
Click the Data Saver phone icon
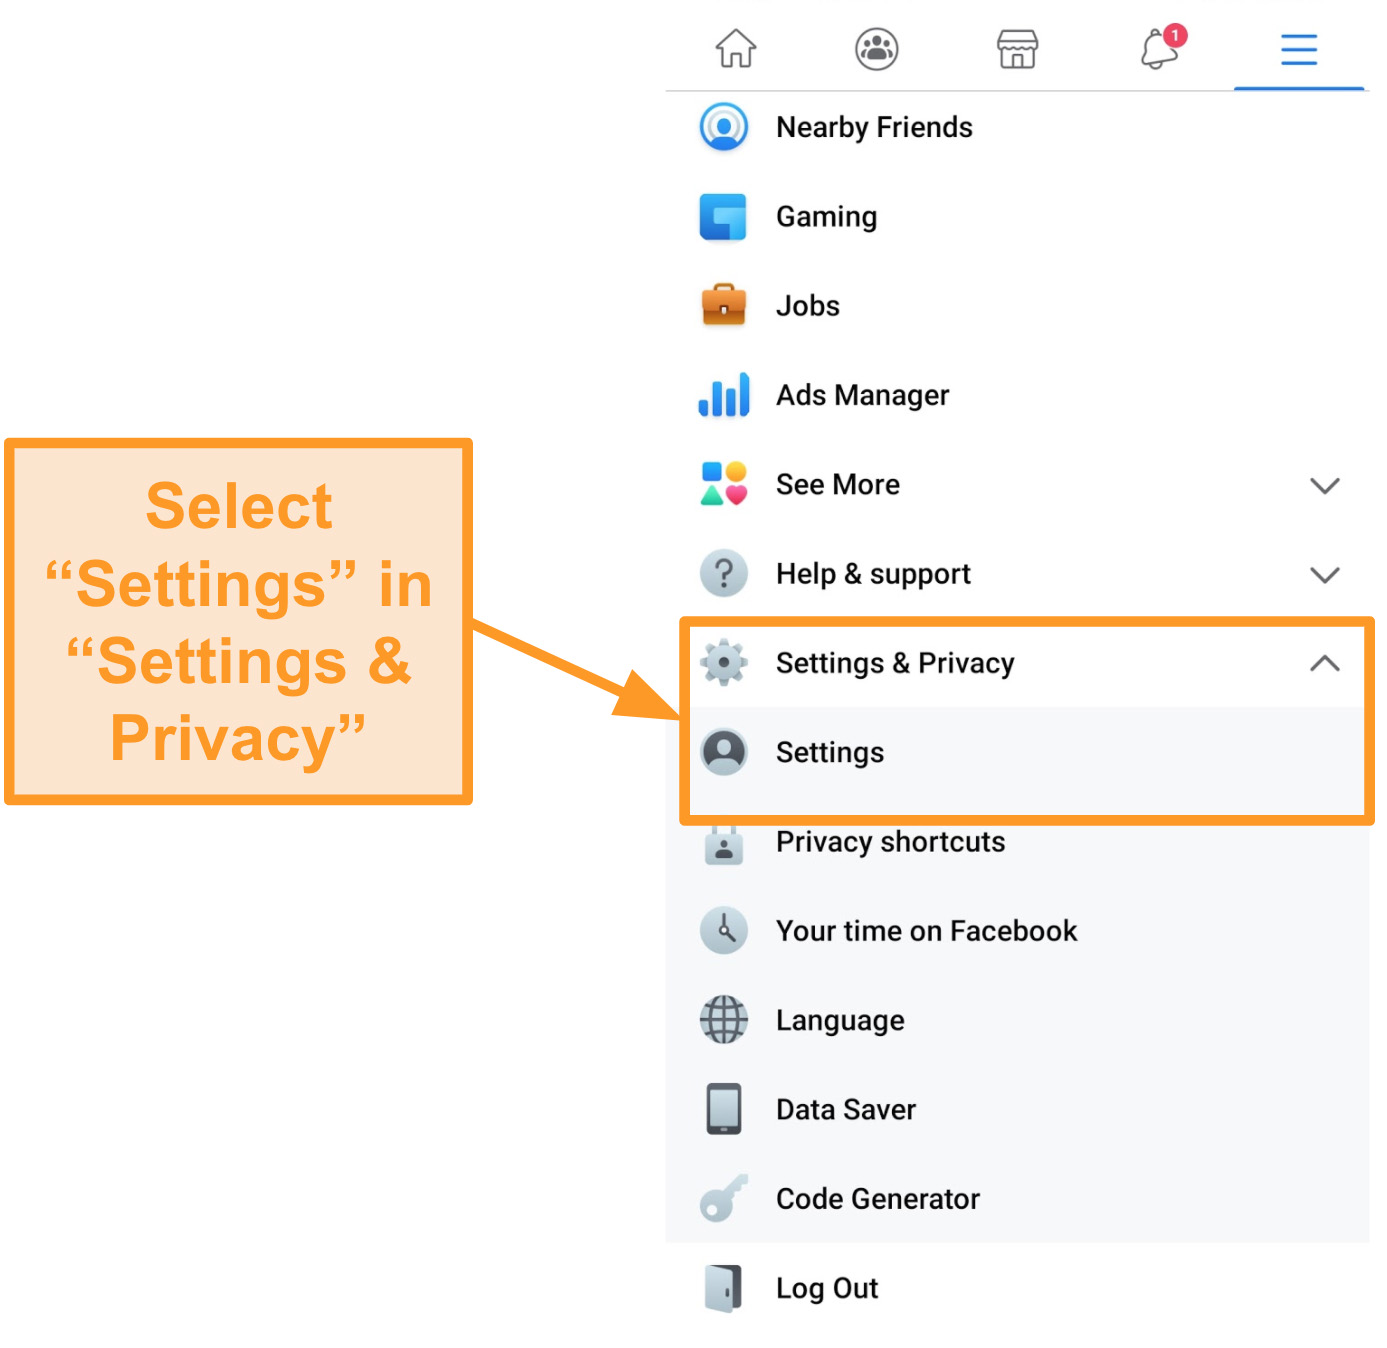click(724, 1109)
